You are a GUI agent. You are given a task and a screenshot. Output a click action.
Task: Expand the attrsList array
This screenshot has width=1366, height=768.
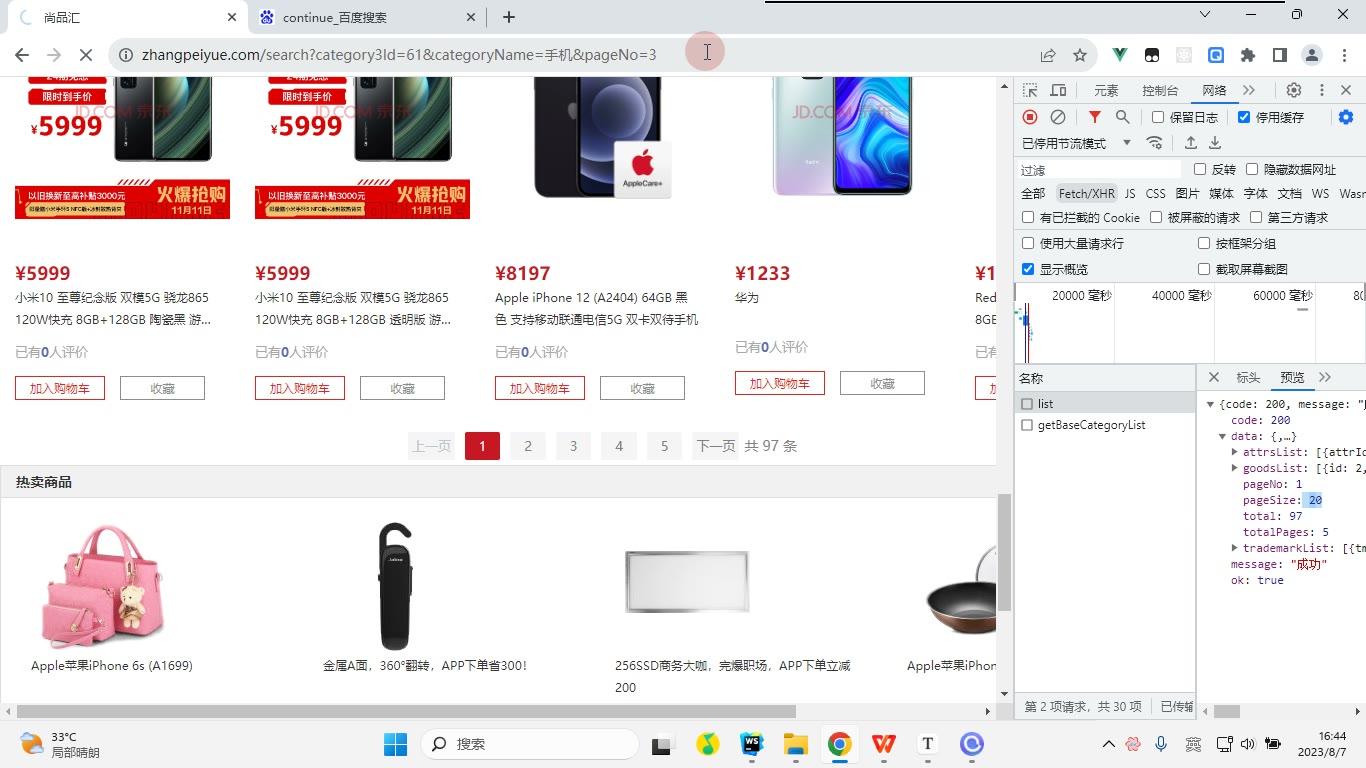point(1235,452)
